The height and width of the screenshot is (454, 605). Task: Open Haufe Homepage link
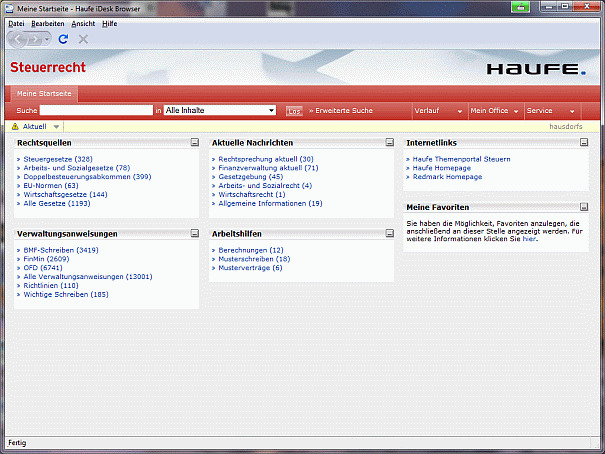click(442, 168)
